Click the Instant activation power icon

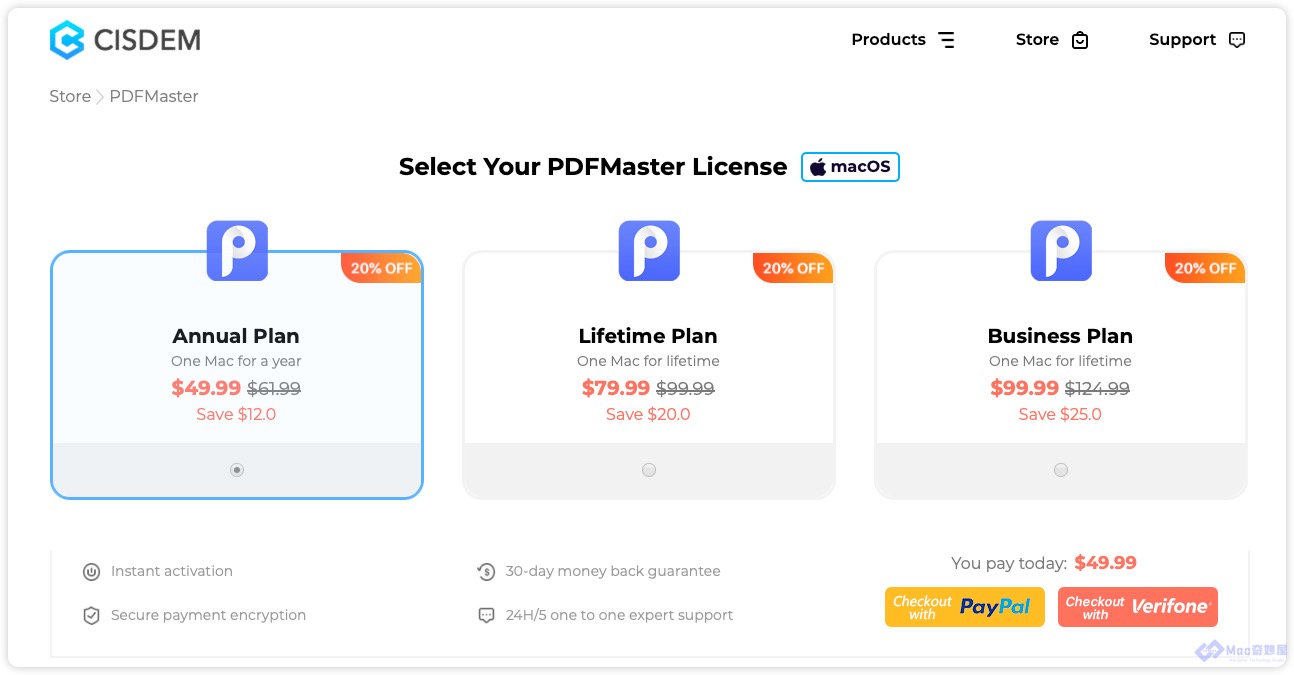[91, 572]
